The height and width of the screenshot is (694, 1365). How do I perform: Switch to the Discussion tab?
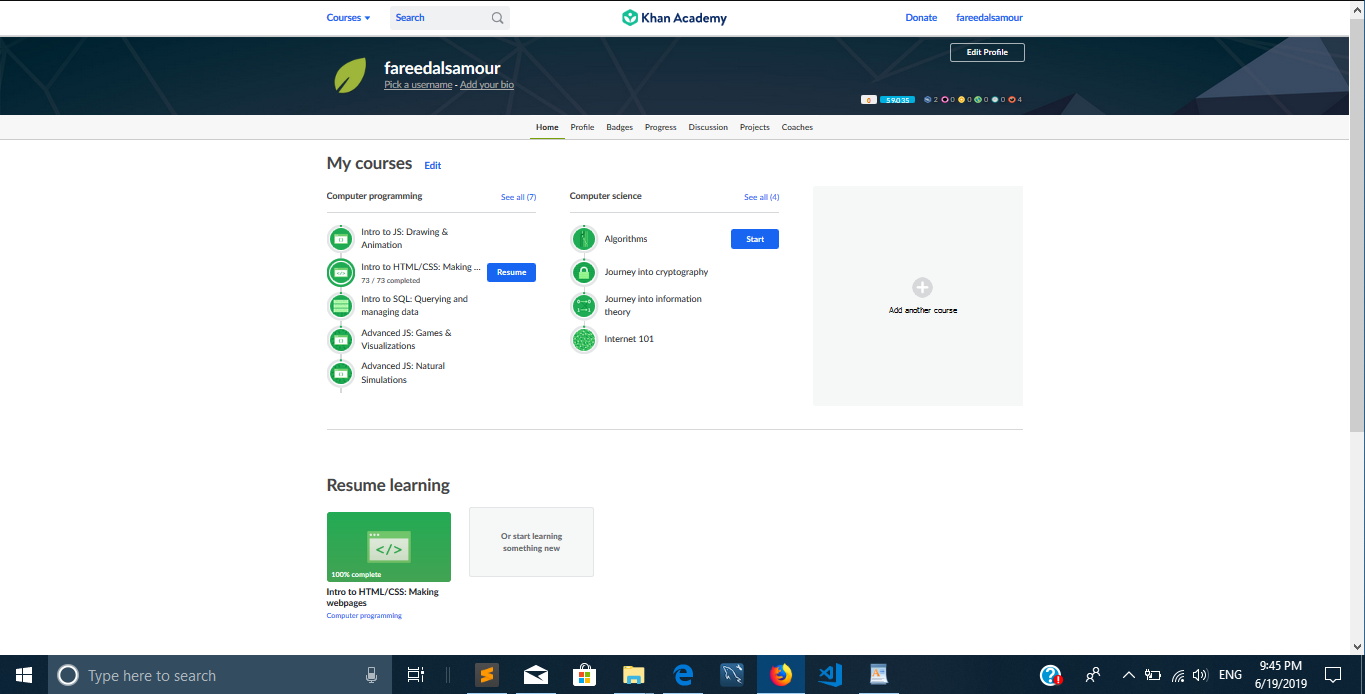pyautogui.click(x=708, y=127)
